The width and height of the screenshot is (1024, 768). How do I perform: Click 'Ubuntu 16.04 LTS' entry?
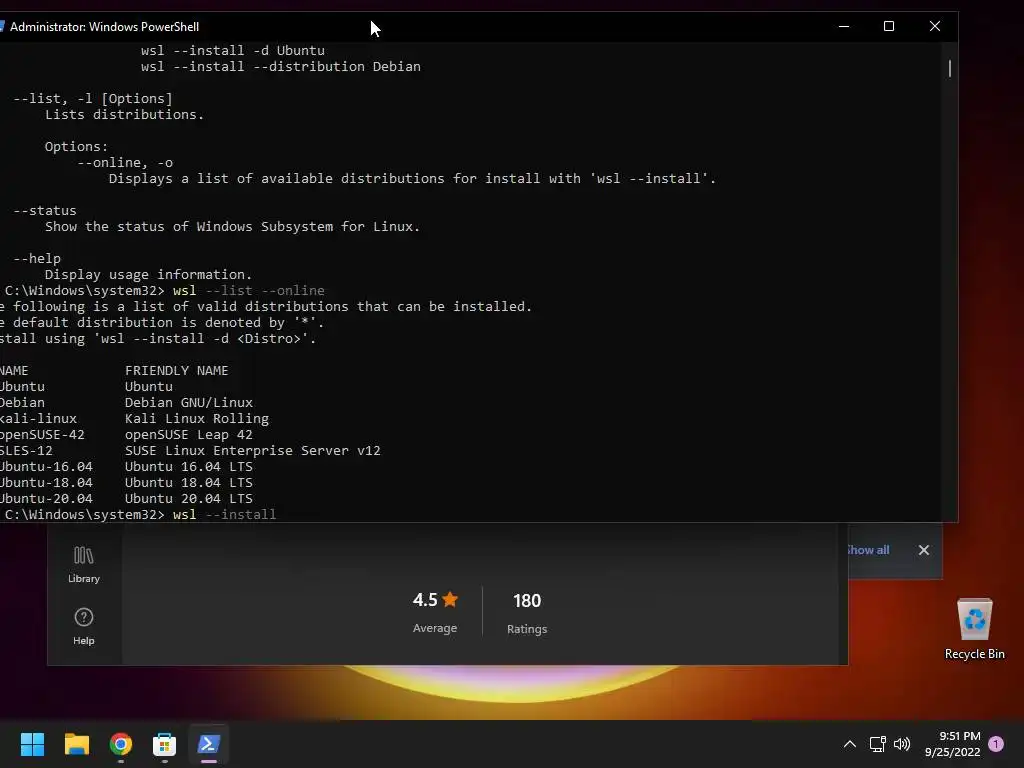[x=189, y=466]
